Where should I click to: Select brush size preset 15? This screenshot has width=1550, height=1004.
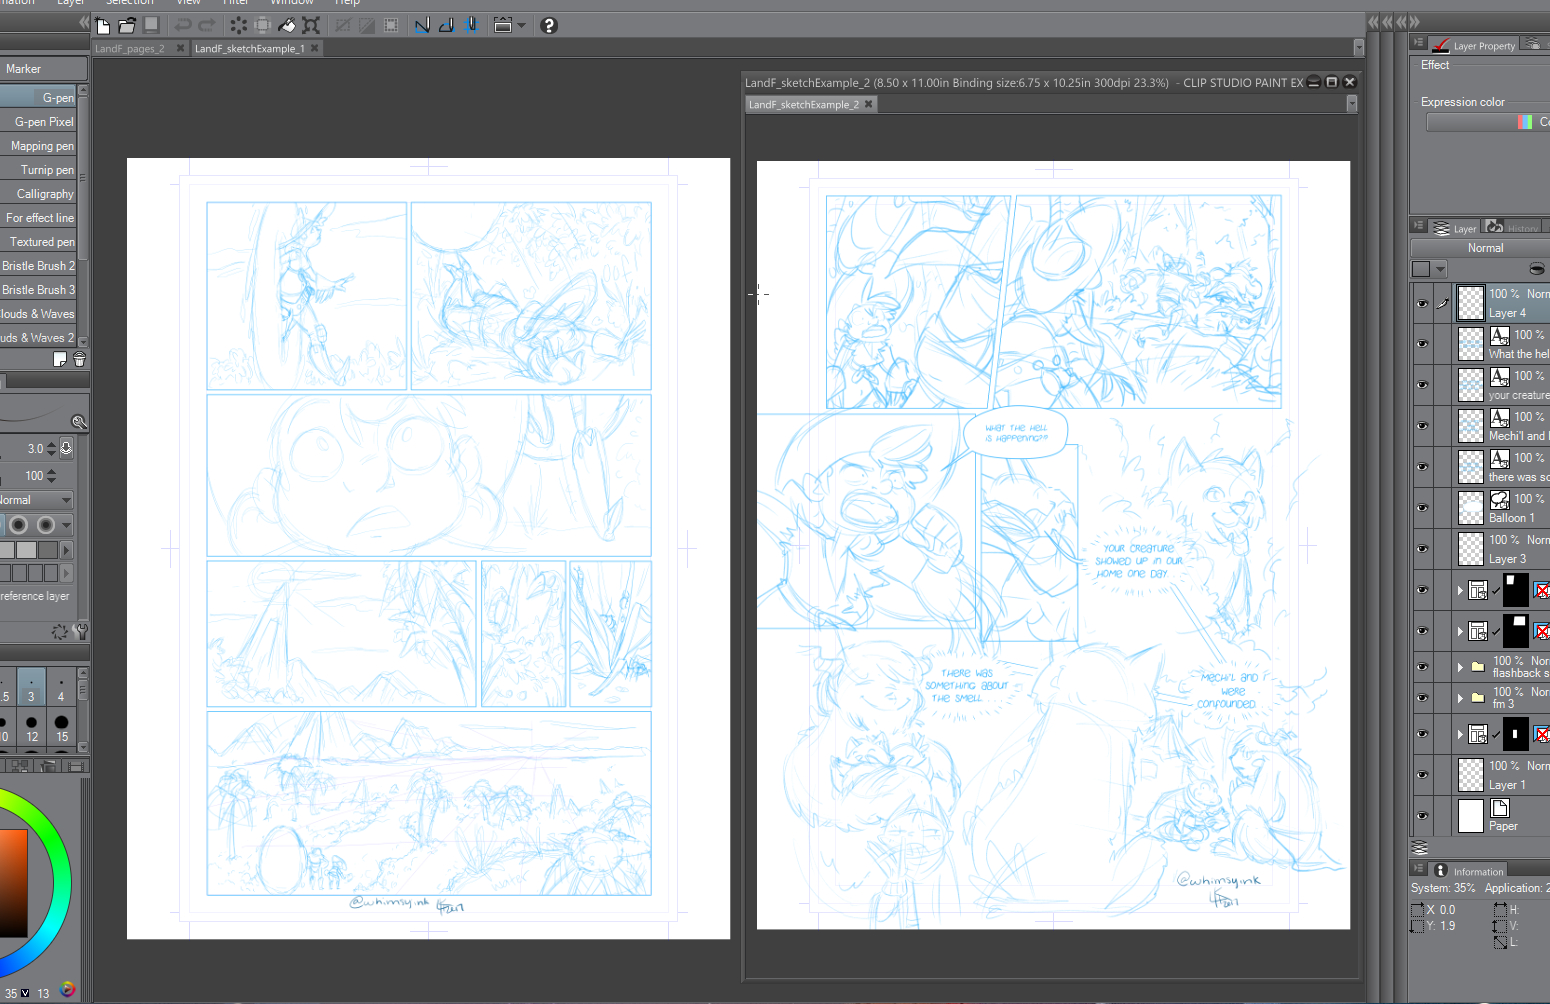62,727
